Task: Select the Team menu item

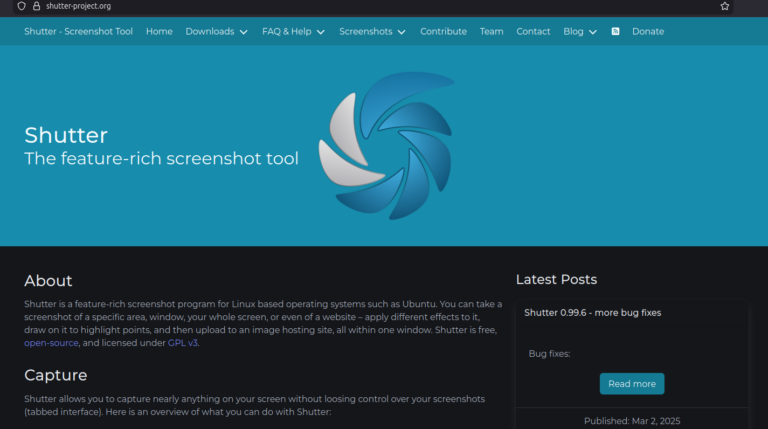Action: point(491,31)
